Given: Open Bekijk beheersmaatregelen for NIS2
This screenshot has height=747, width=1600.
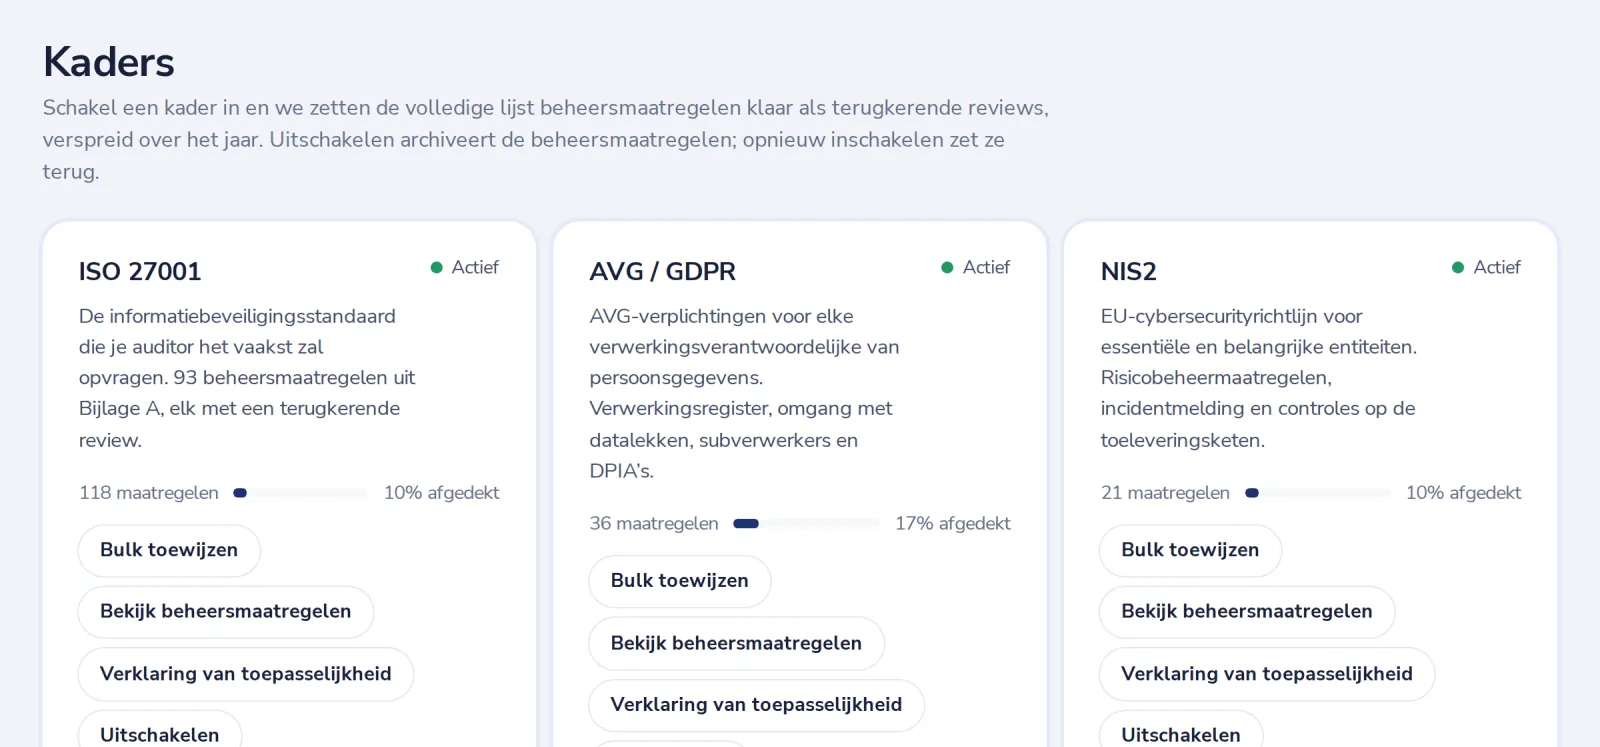Looking at the screenshot, I should pyautogui.click(x=1247, y=612).
